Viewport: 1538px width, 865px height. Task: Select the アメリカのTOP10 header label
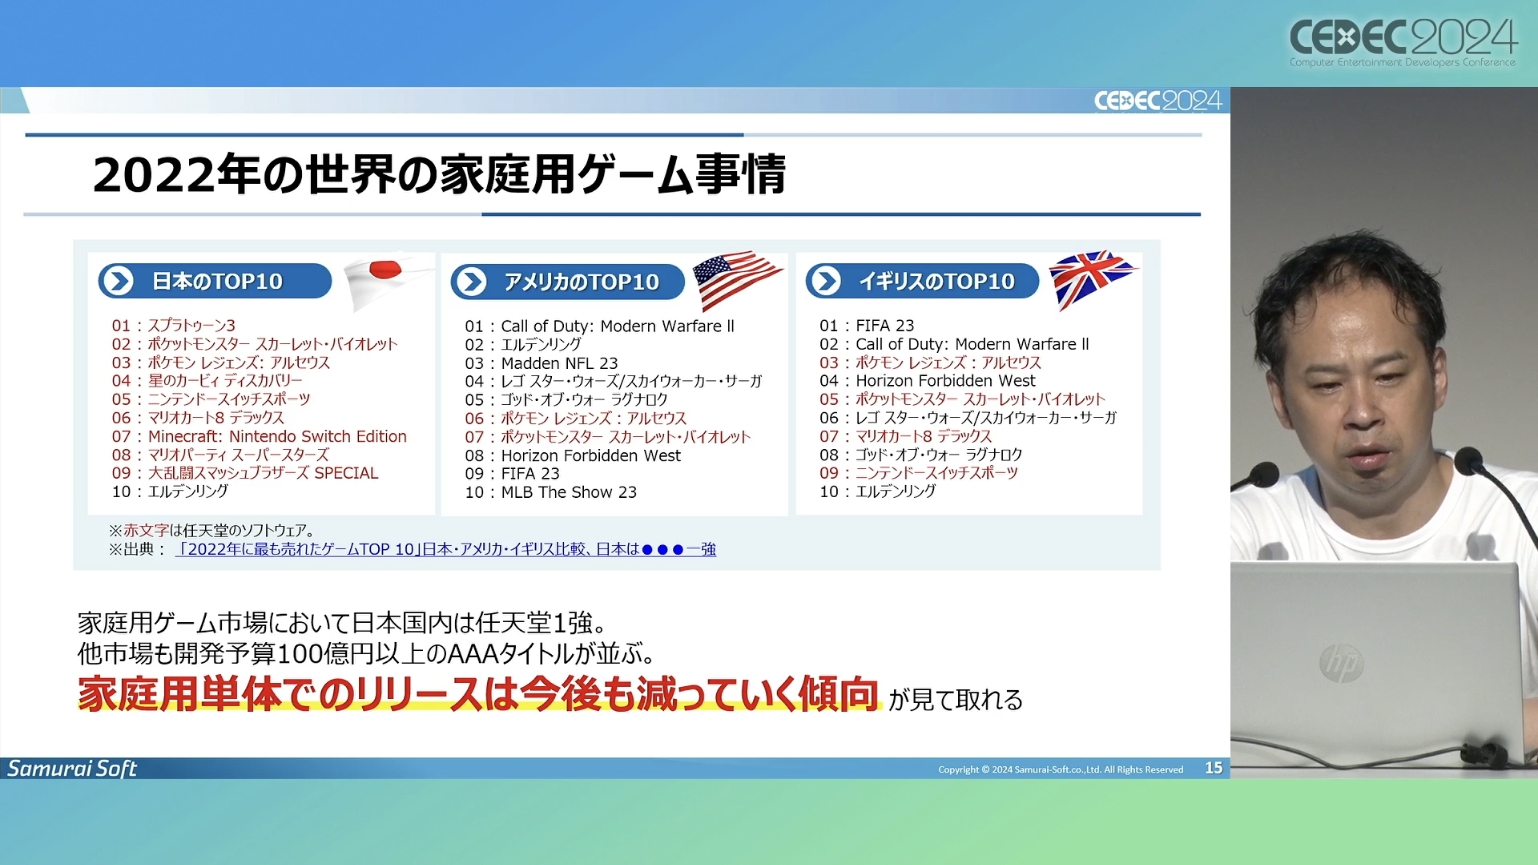tap(581, 282)
